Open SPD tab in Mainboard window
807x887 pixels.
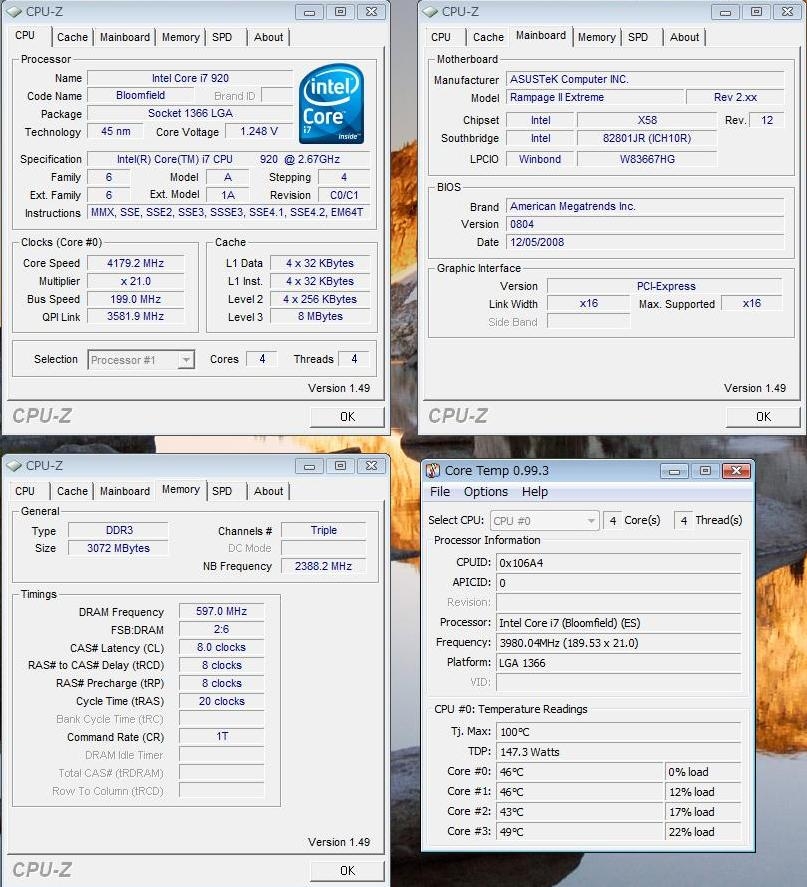click(x=638, y=37)
